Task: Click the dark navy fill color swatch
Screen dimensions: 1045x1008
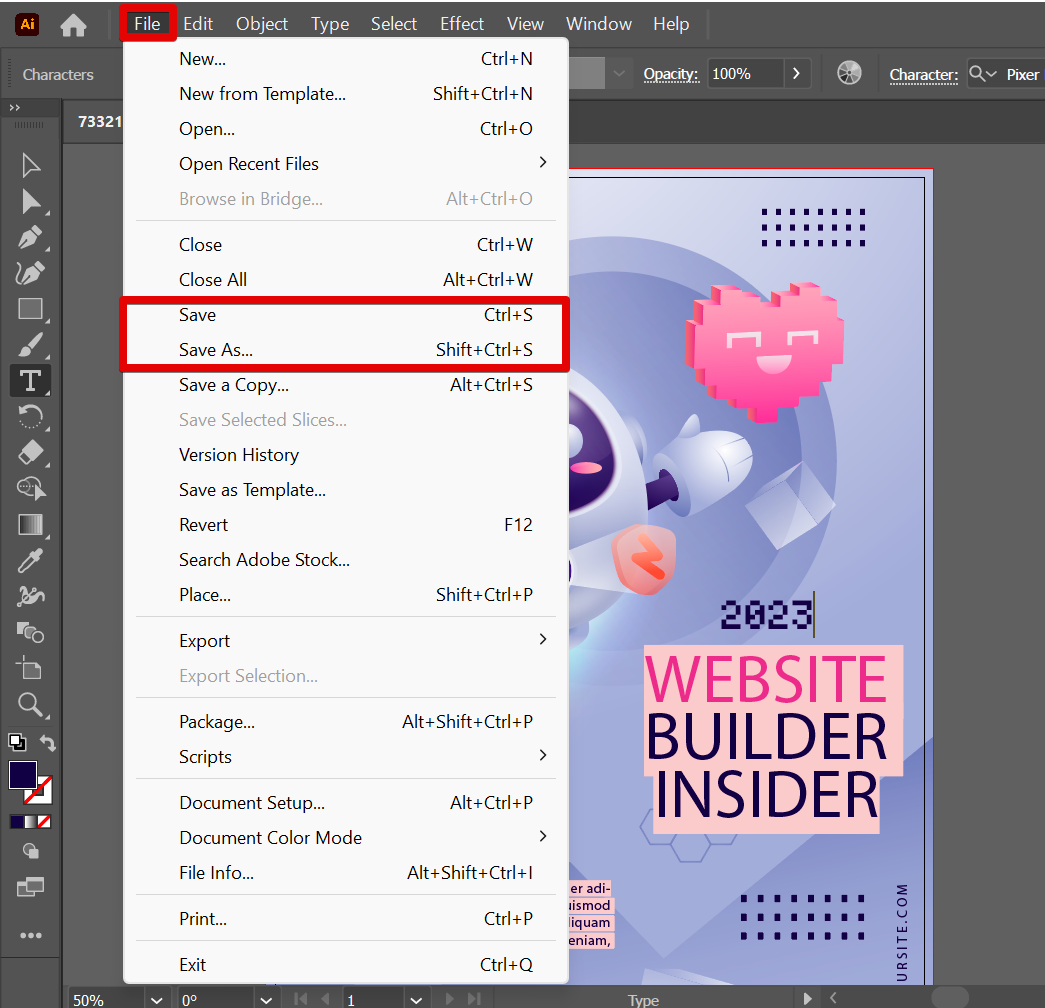Action: pos(23,775)
